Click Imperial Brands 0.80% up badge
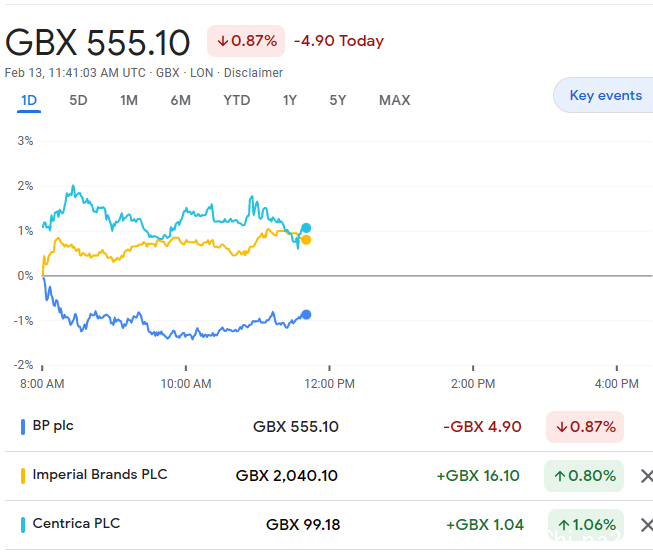Screen dimensions: 653x552 tap(584, 476)
